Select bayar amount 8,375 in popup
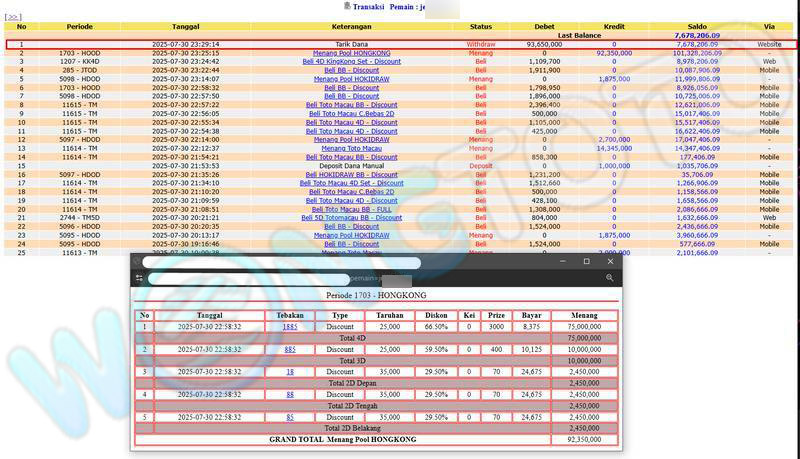 tap(531, 326)
